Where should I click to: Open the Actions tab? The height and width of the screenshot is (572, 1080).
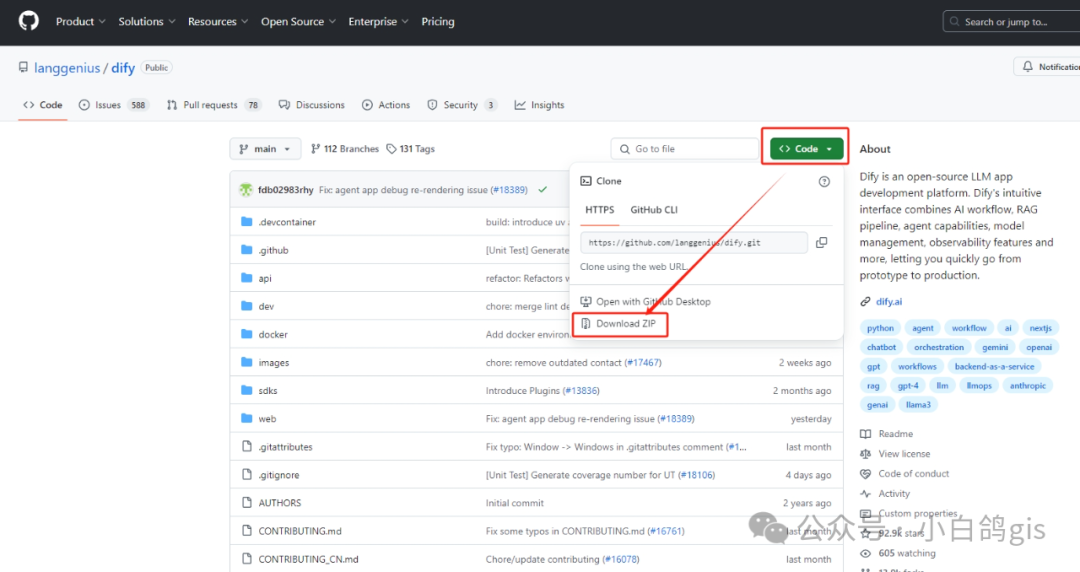click(x=386, y=105)
